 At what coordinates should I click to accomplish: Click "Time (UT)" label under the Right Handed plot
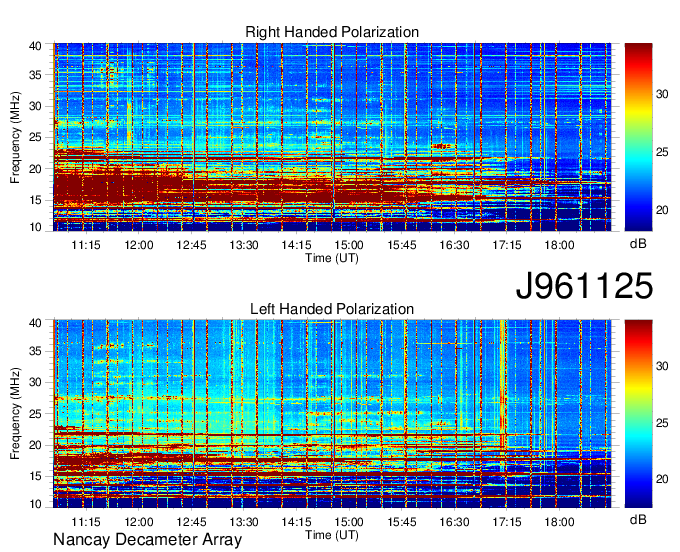pos(332,258)
